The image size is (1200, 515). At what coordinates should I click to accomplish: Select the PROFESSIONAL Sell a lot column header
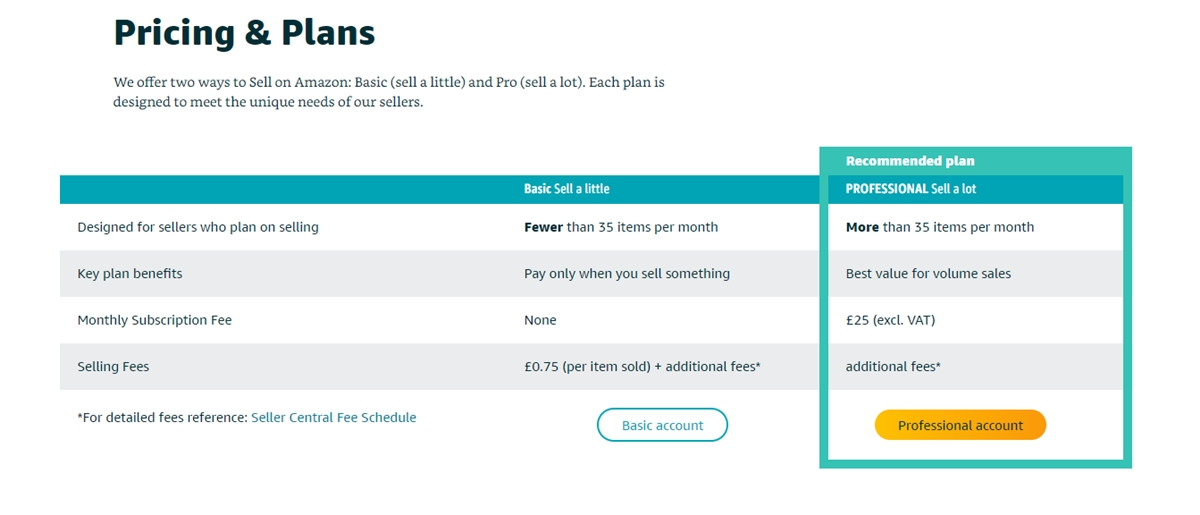[910, 189]
